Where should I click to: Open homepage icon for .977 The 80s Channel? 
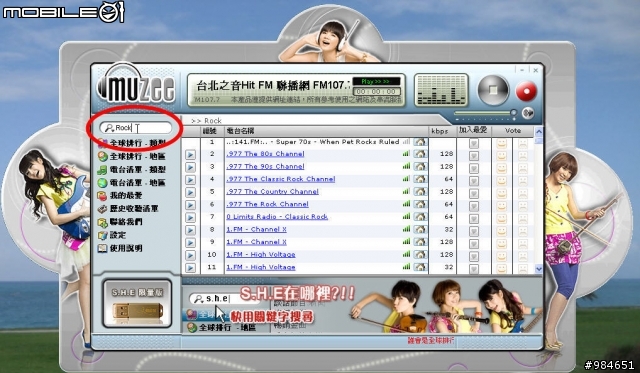click(420, 154)
